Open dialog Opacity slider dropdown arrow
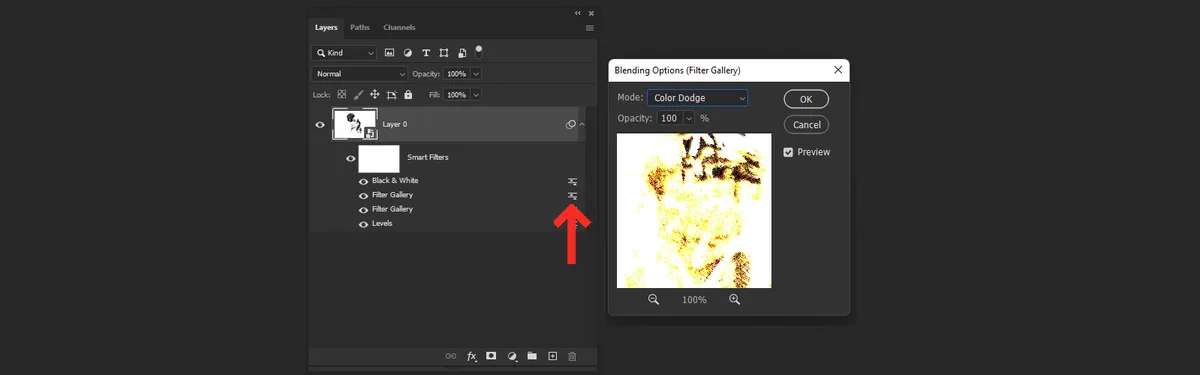Image resolution: width=1200 pixels, height=375 pixels. coord(689,118)
